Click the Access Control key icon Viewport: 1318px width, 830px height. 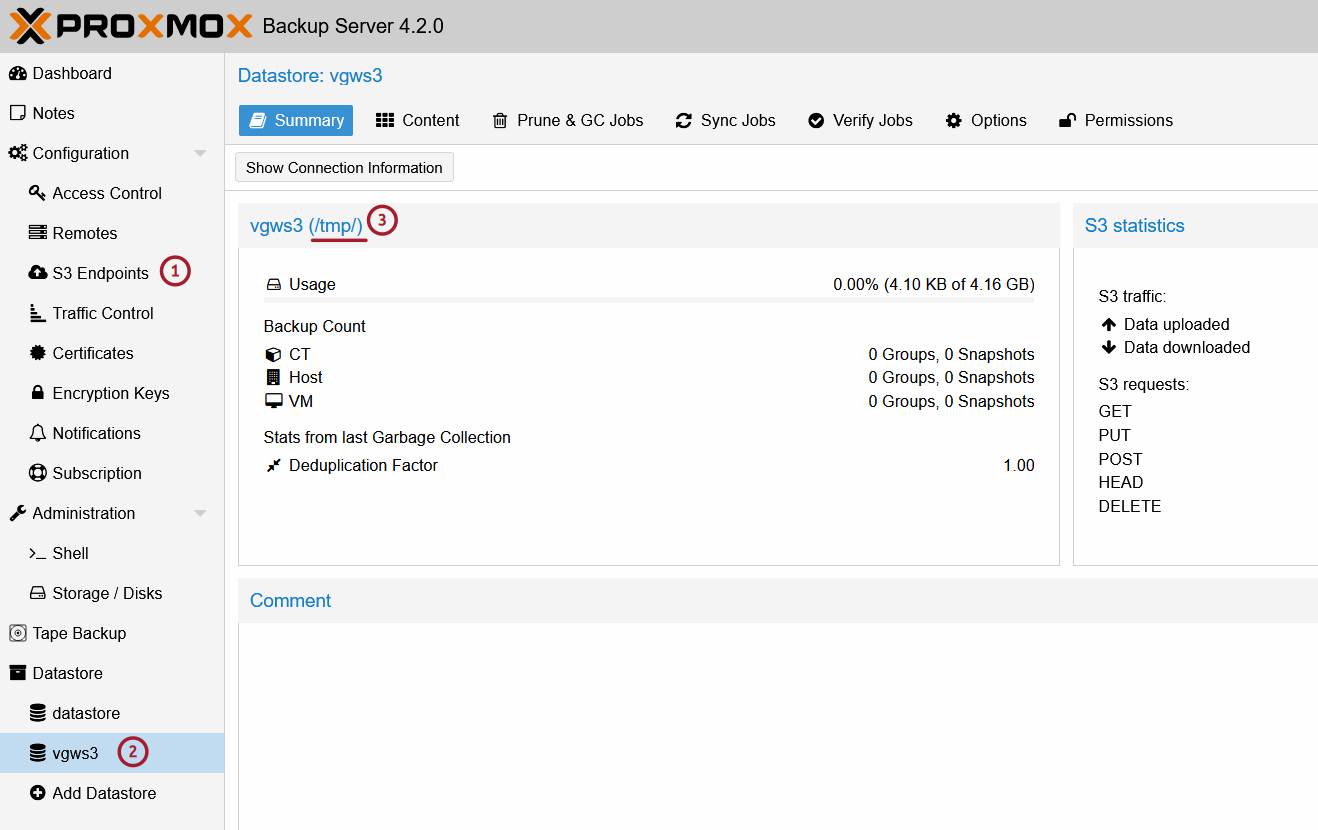[x=38, y=193]
